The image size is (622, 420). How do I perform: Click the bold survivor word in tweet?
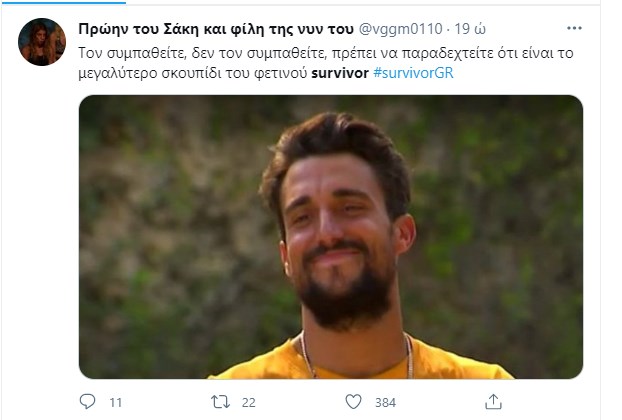(x=340, y=73)
